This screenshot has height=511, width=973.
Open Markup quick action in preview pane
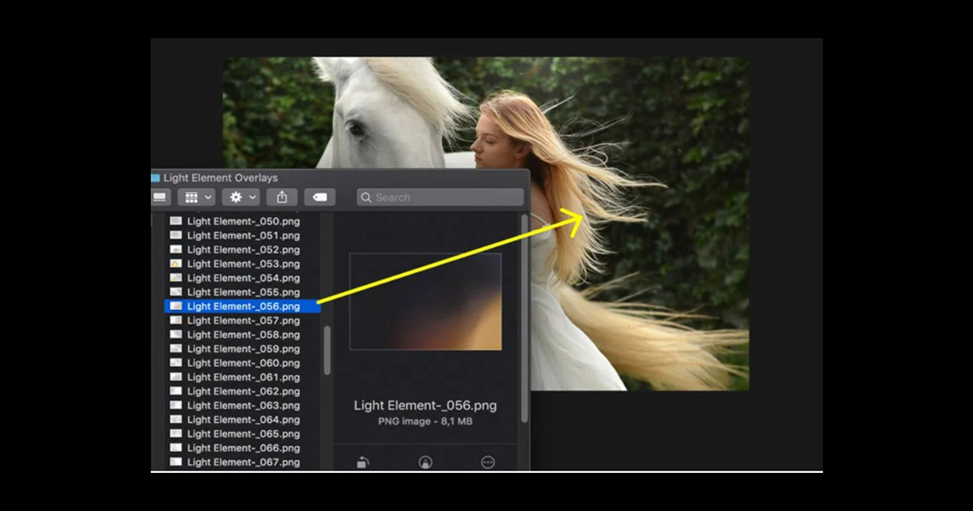[425, 462]
